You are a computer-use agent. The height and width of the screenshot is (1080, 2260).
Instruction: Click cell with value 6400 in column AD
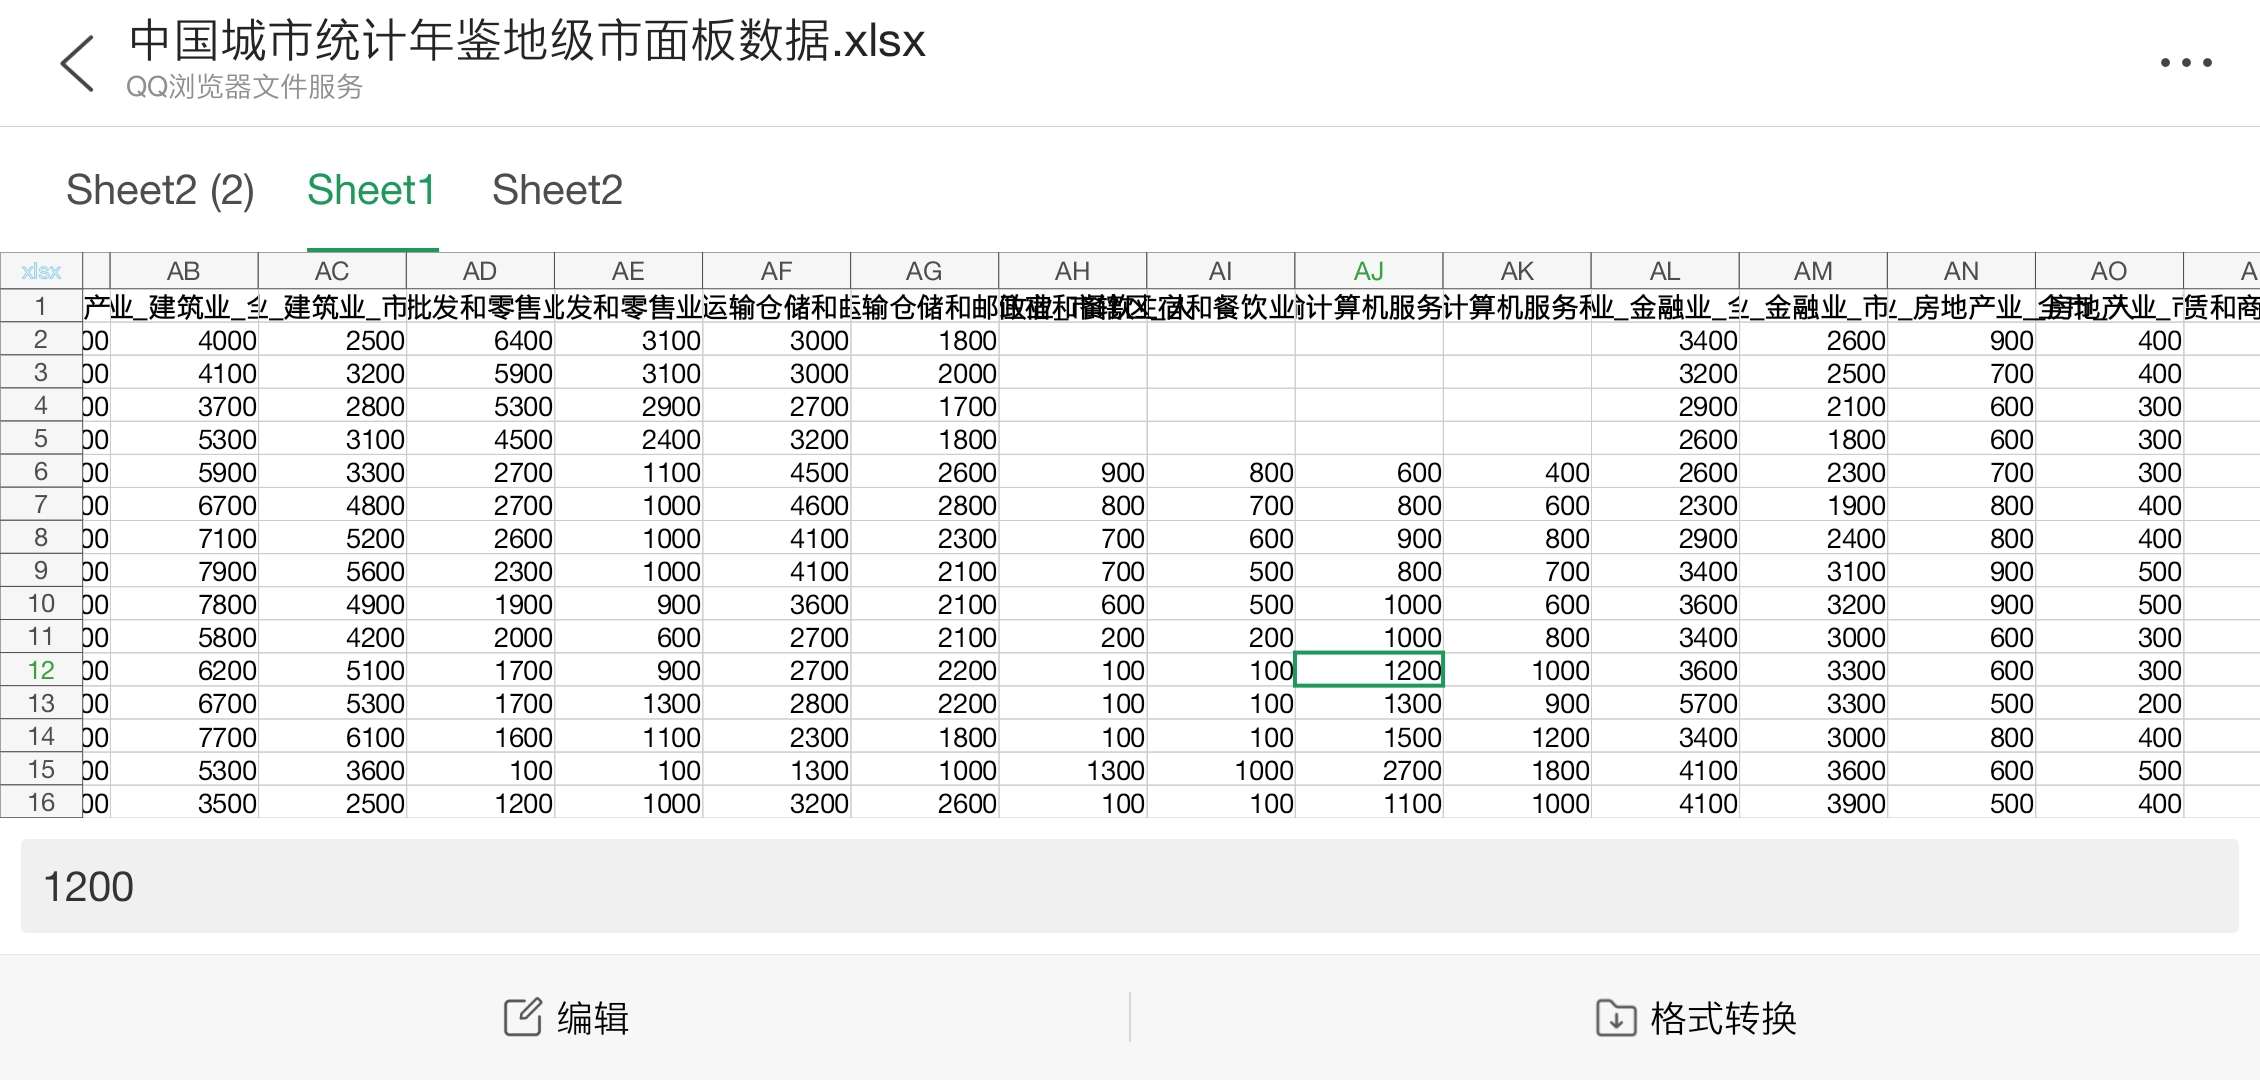(481, 341)
